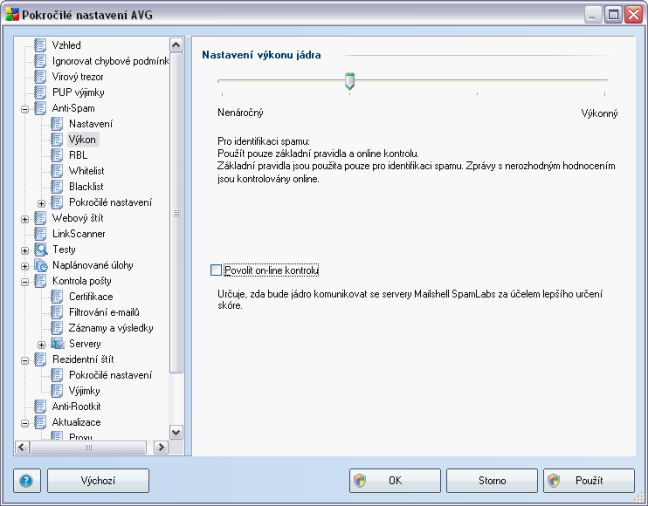Viewport: 648px width, 506px height.
Task: Click the Výchozí button
Action: tap(98, 480)
